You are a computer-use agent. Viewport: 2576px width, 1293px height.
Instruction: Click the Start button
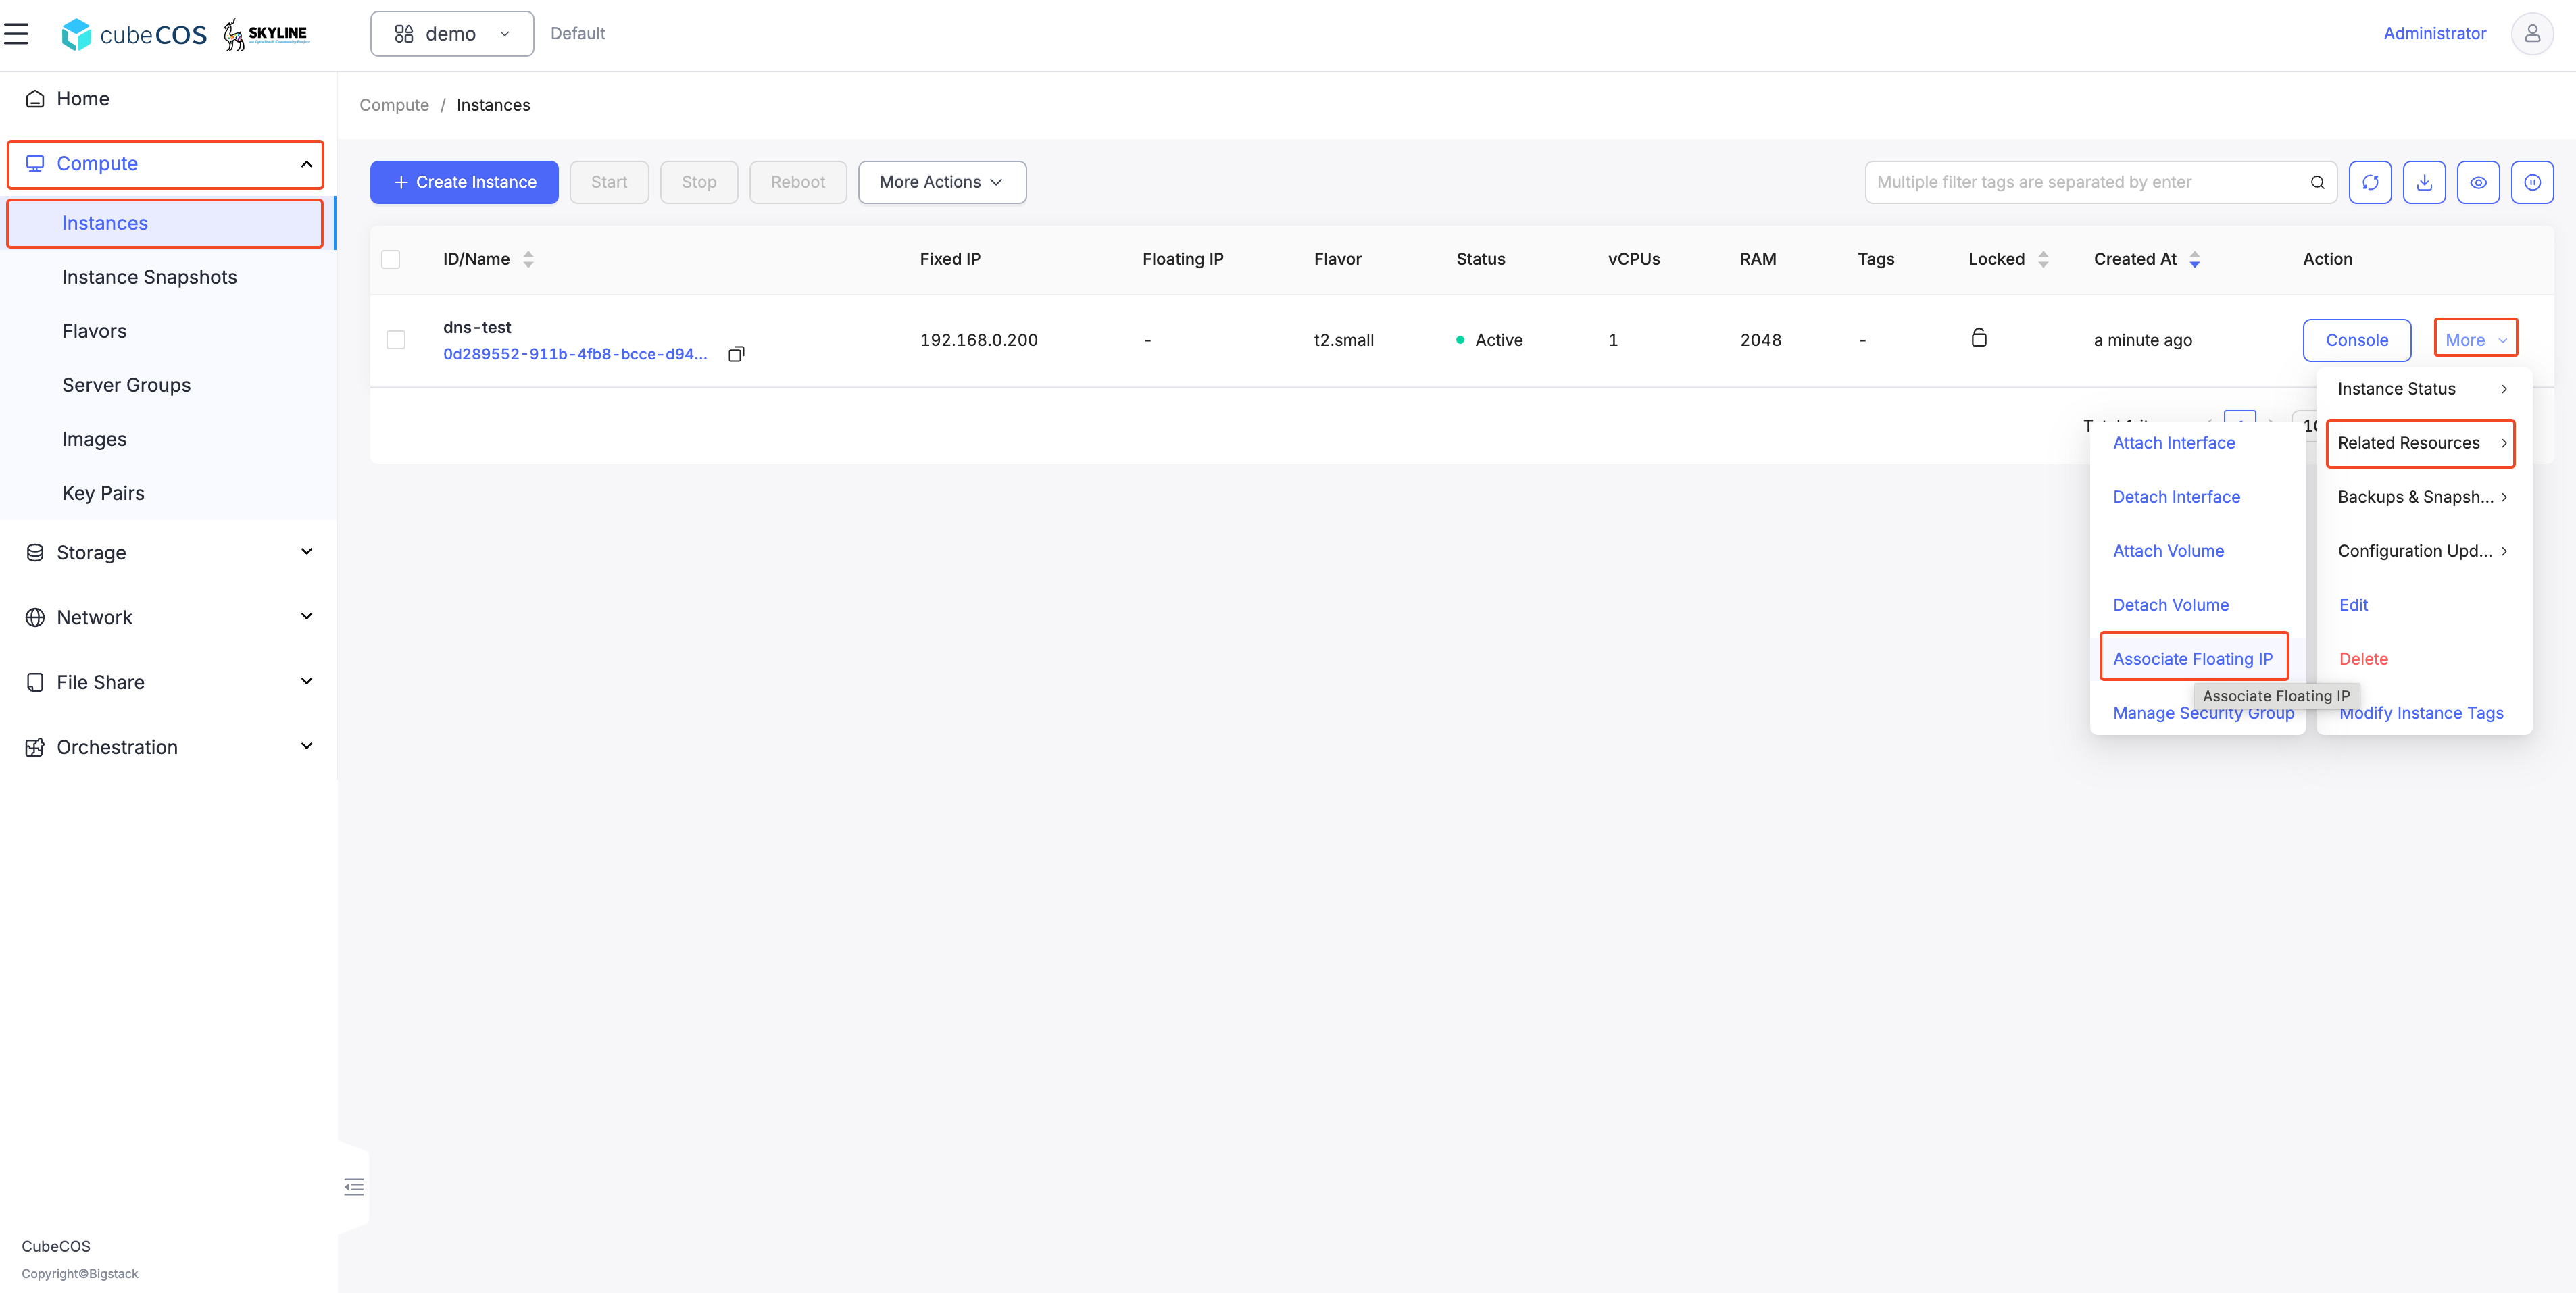[x=609, y=182]
